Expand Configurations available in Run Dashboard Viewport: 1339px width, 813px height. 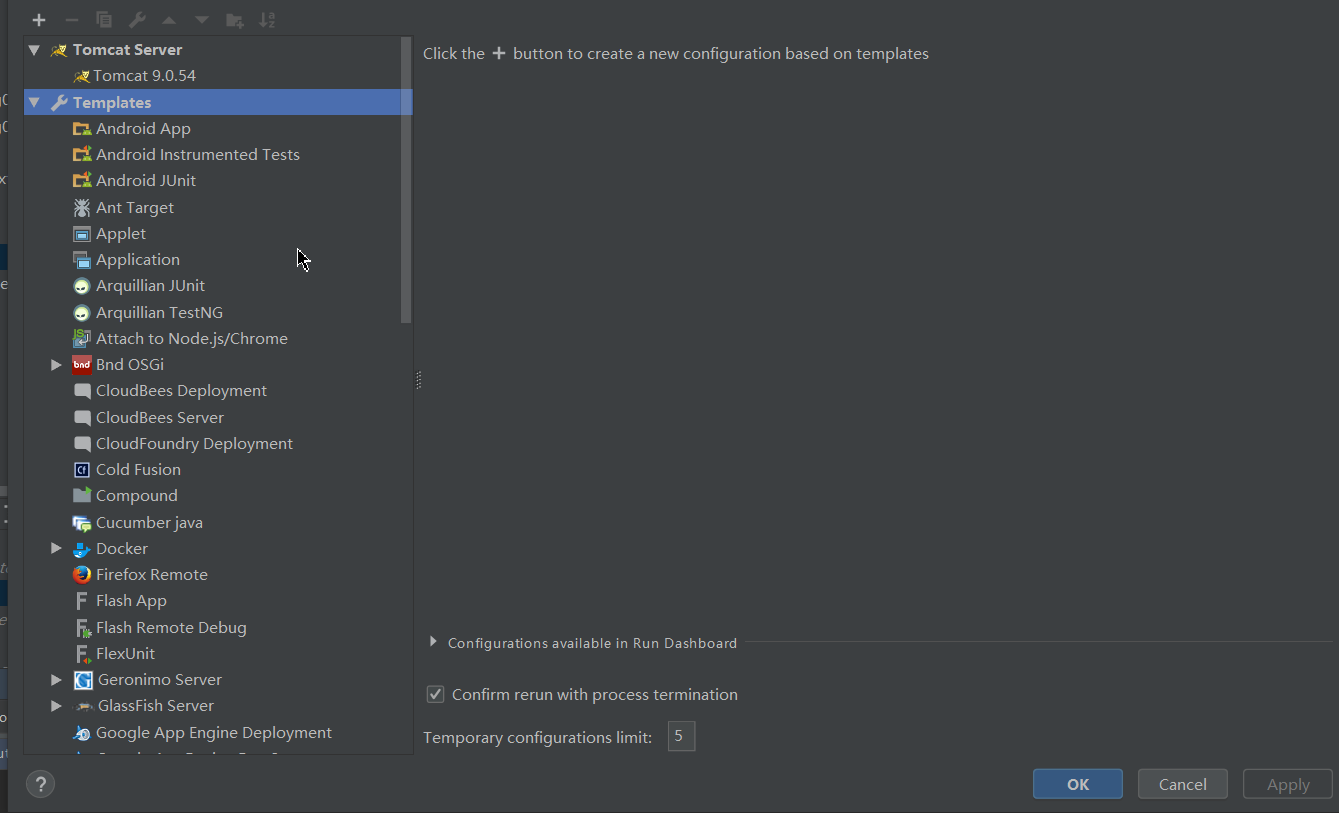pos(433,642)
